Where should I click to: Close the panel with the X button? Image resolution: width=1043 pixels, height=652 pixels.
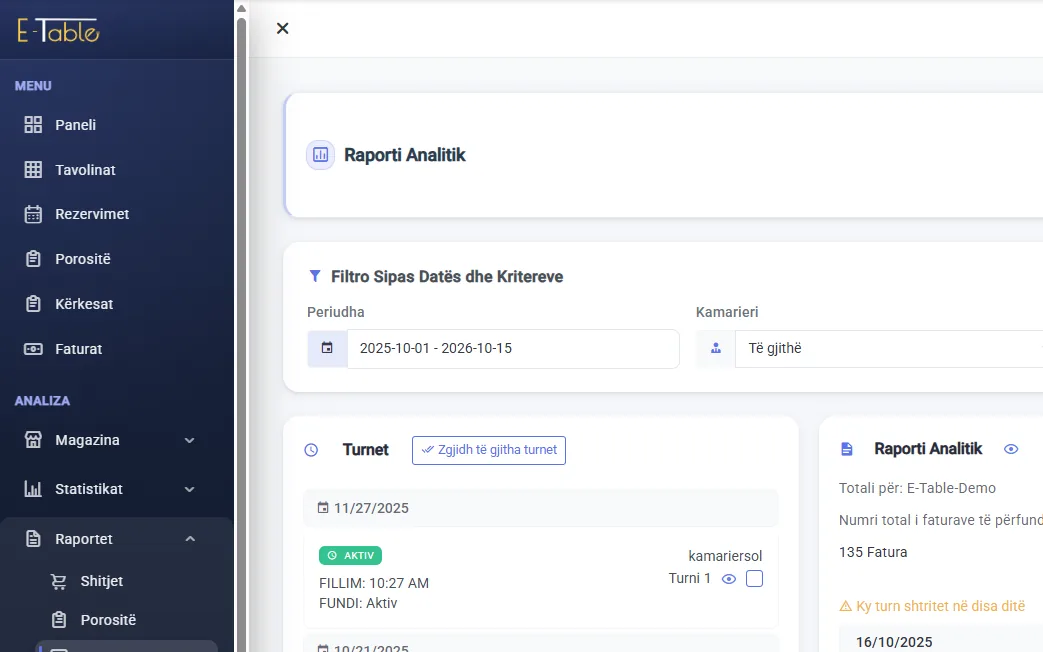coord(283,28)
